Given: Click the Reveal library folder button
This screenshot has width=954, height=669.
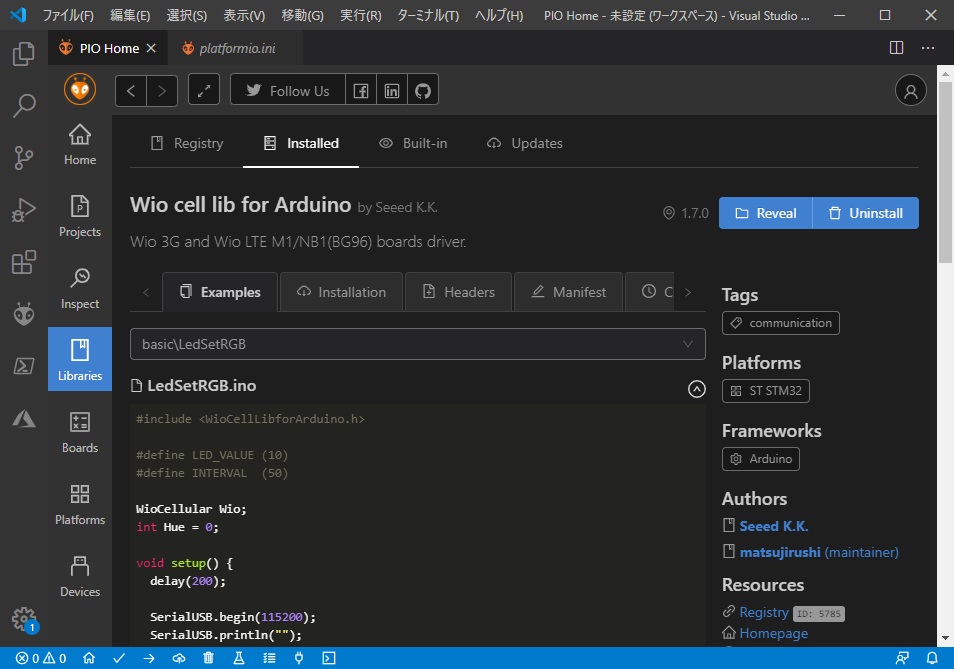Looking at the screenshot, I should 765,213.
